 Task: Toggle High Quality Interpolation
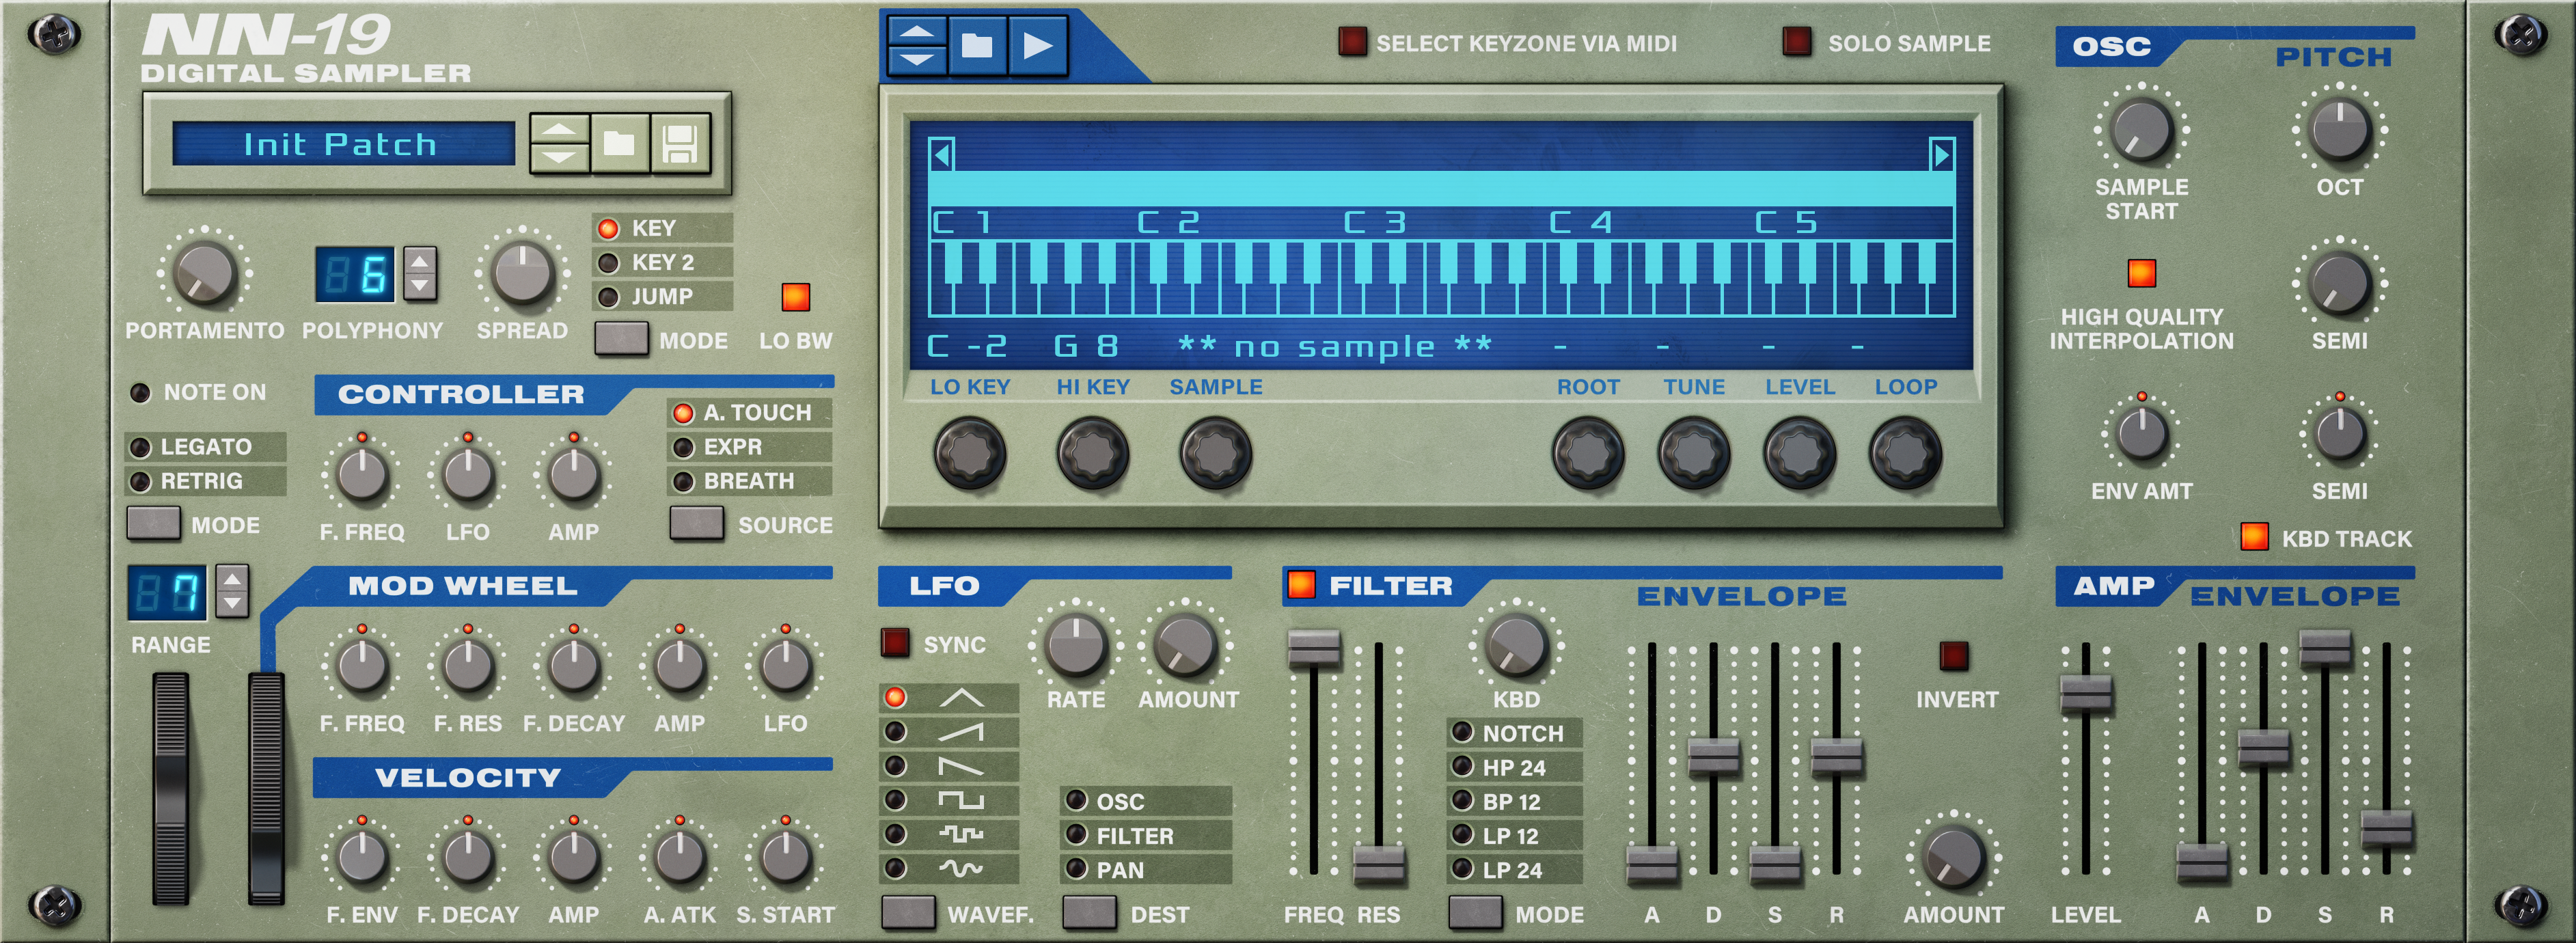[2141, 272]
